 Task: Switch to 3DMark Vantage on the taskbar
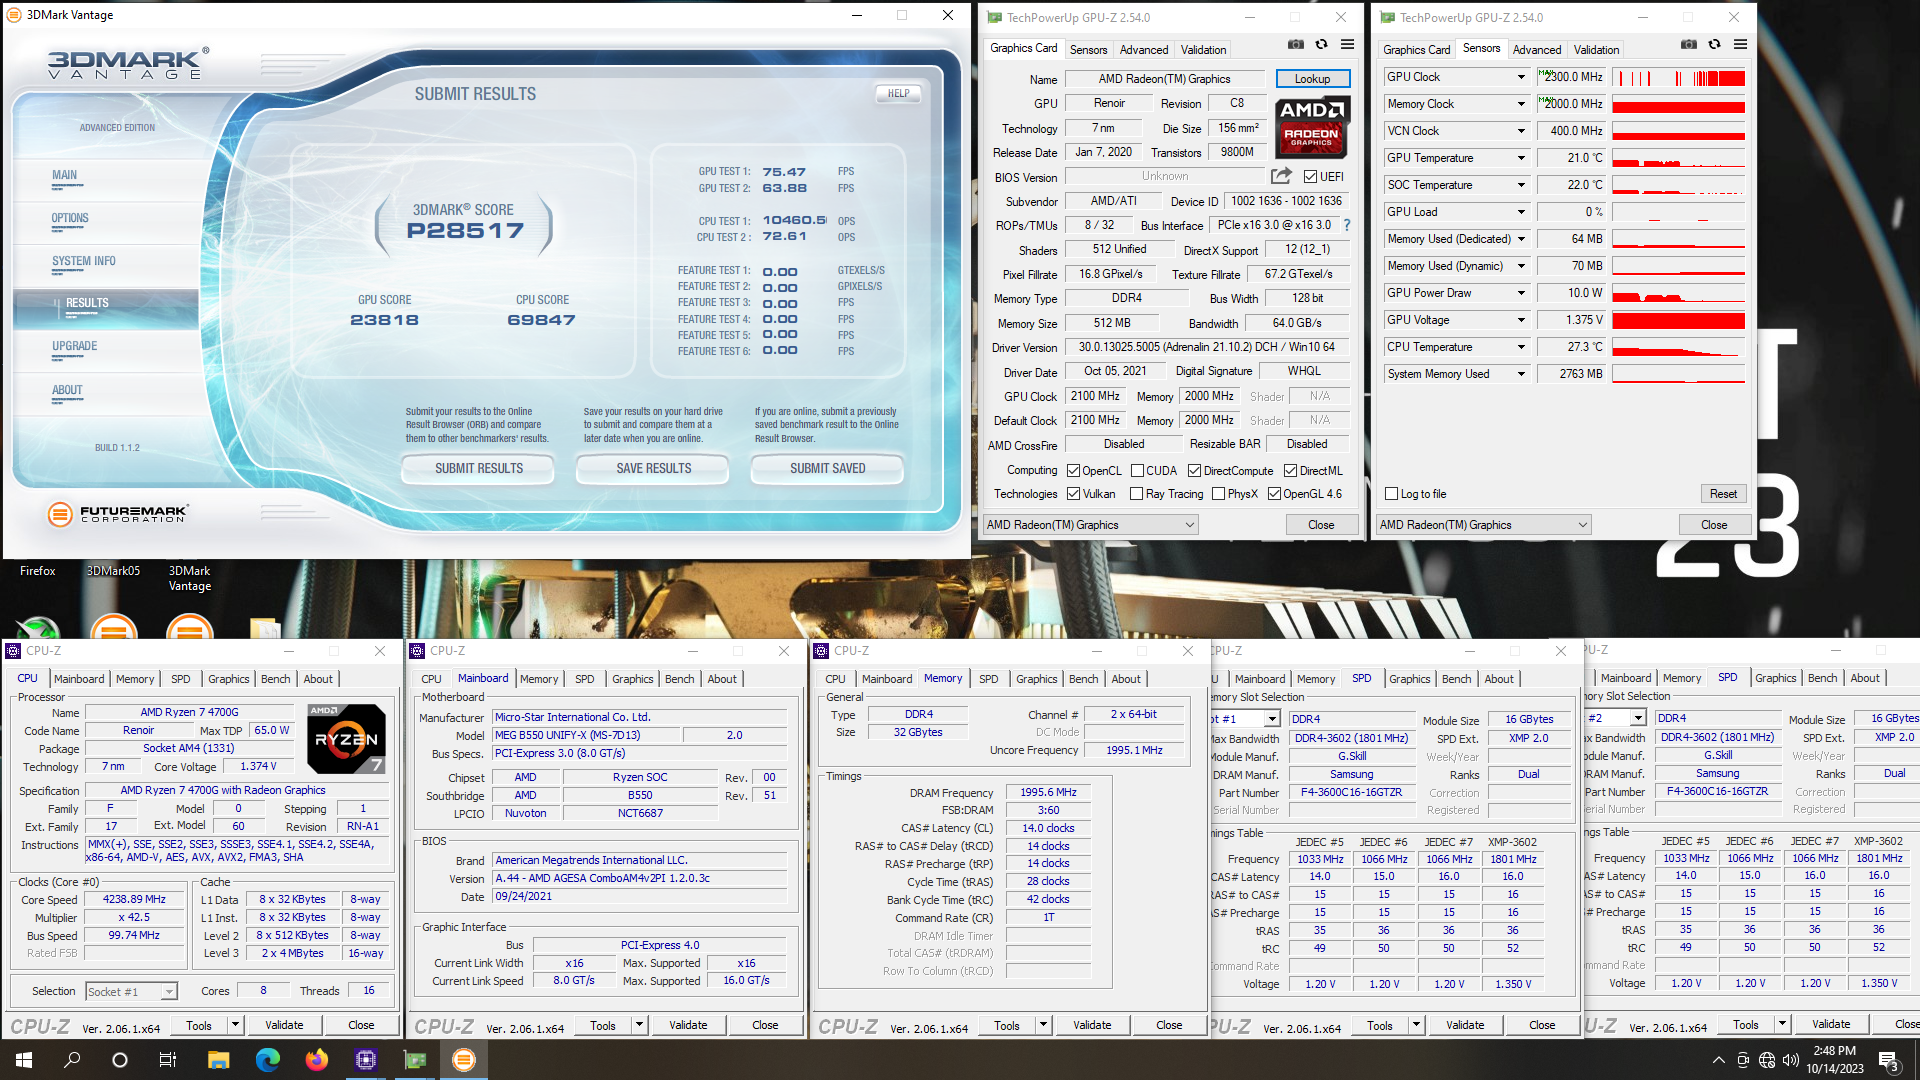pyautogui.click(x=463, y=1060)
